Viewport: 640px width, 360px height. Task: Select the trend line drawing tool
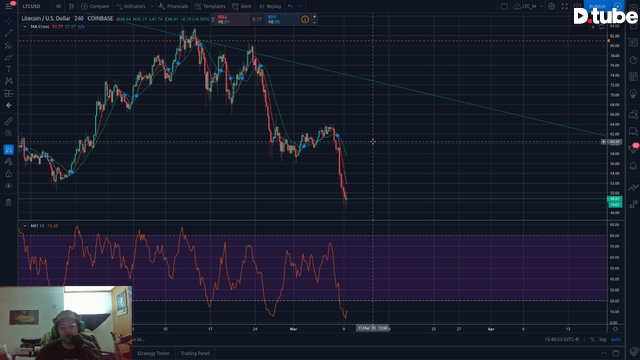9,33
